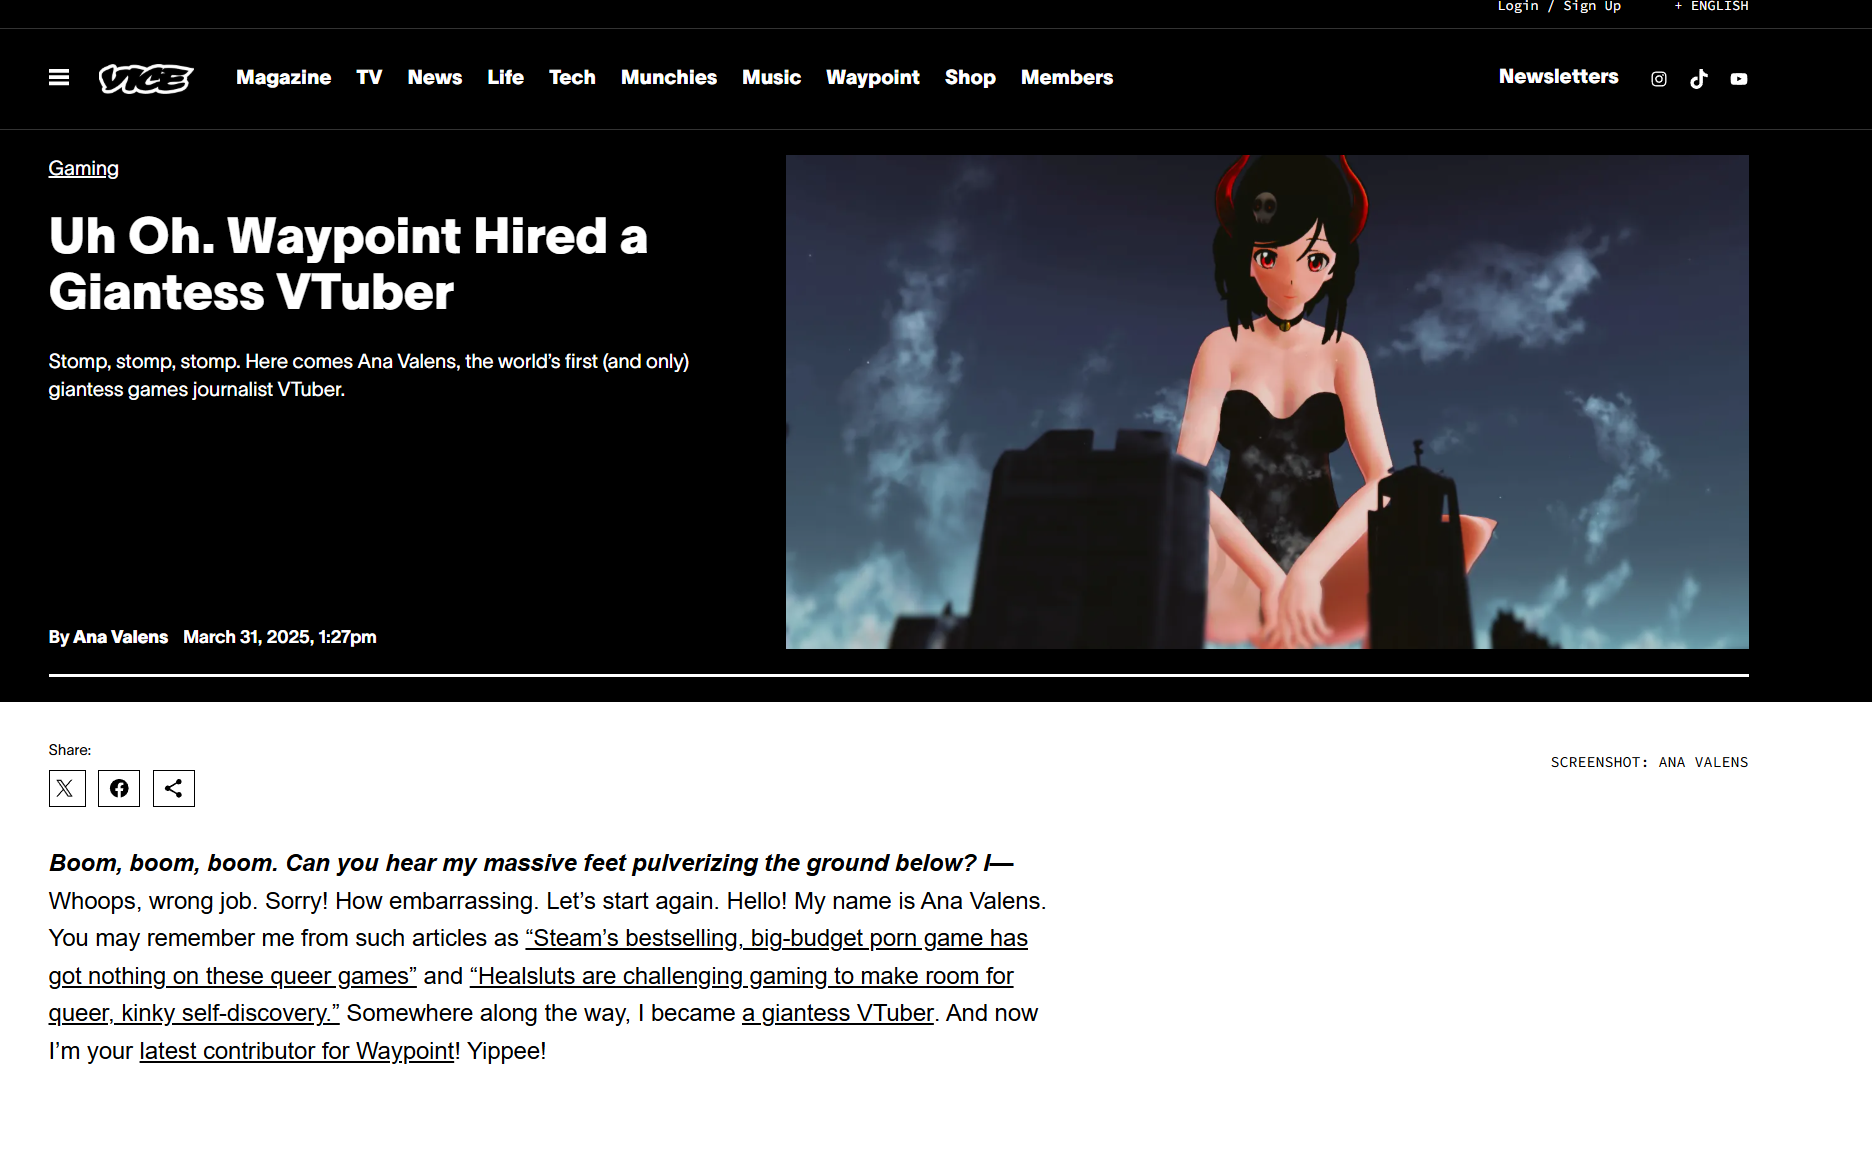Open the Shop page

(970, 77)
